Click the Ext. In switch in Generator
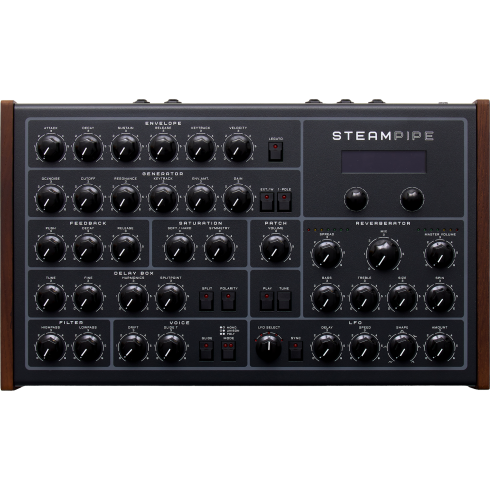Viewport: 490px width, 490px height. pos(267,202)
